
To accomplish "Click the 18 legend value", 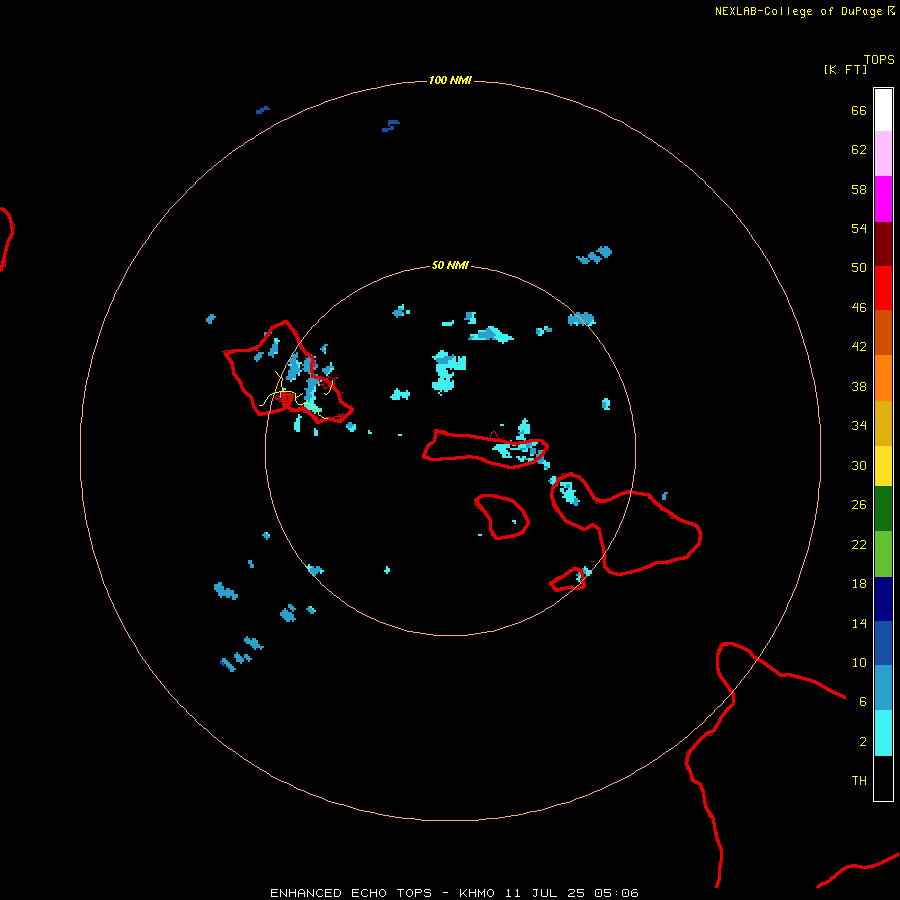I will pos(859,584).
